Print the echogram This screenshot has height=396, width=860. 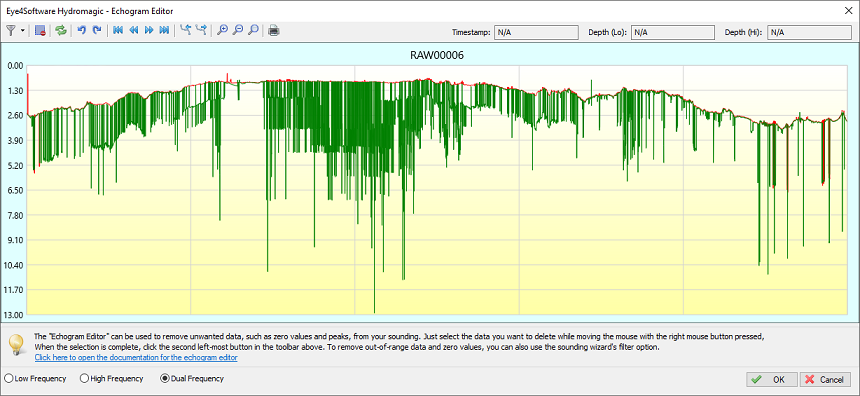click(x=274, y=31)
